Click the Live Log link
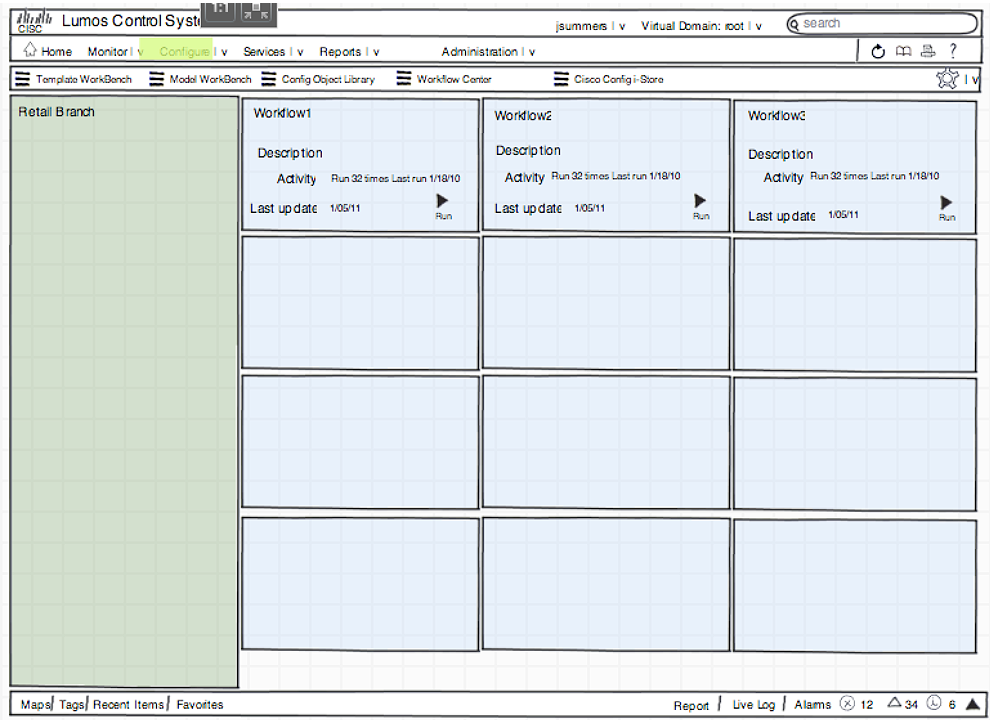The width and height of the screenshot is (990, 720). coord(753,705)
